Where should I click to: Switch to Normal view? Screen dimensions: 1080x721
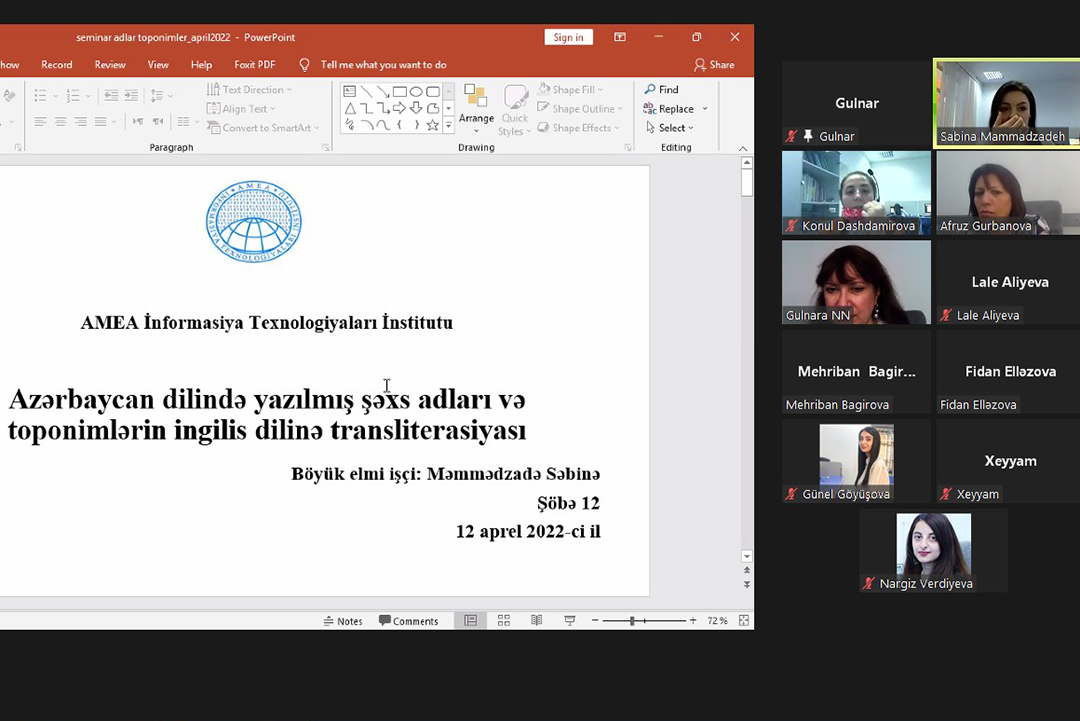470,620
